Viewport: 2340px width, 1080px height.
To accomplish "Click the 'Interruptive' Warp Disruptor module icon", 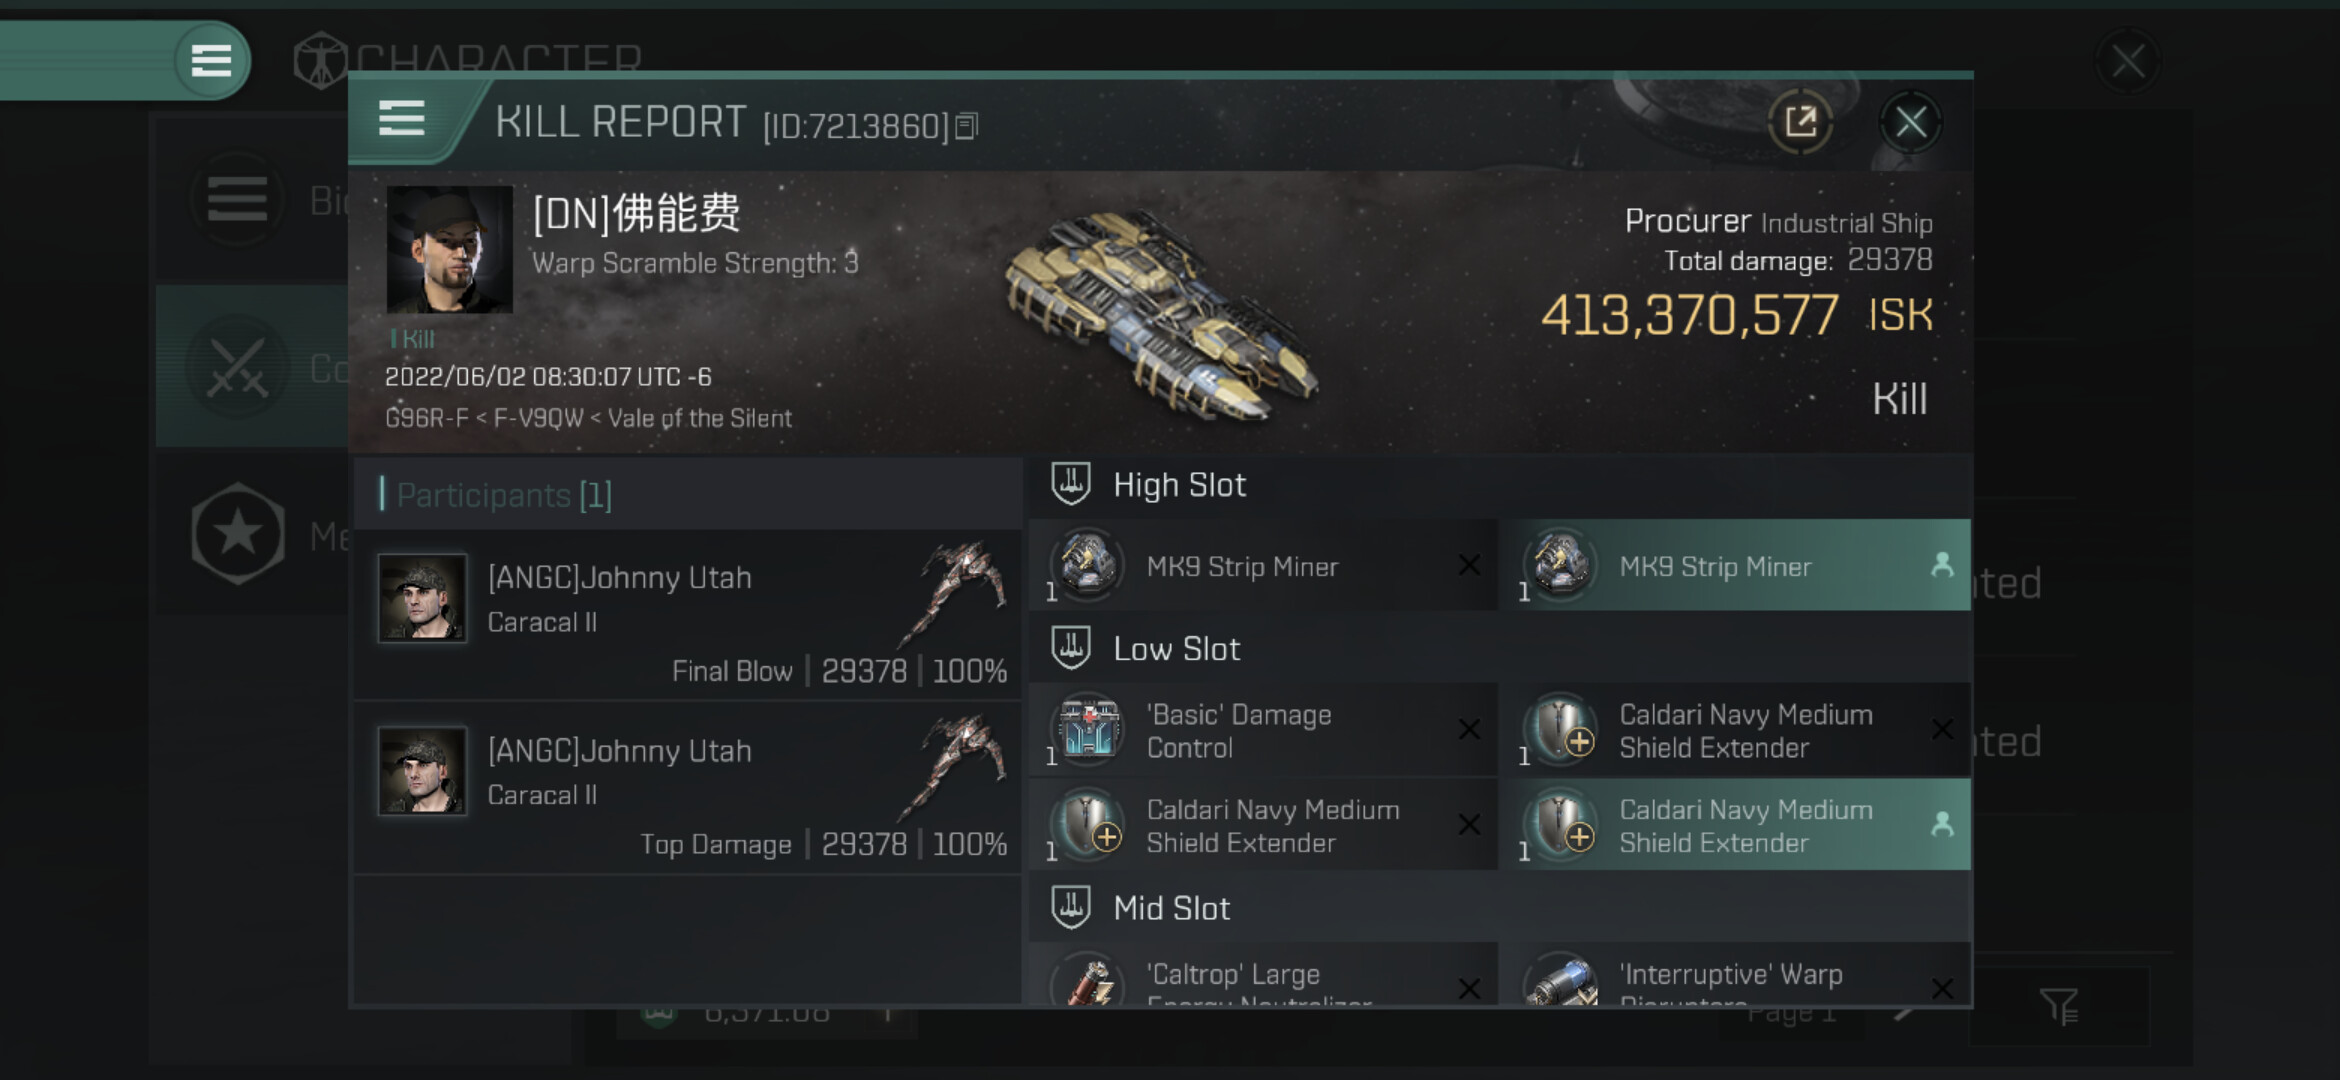I will (x=1561, y=980).
